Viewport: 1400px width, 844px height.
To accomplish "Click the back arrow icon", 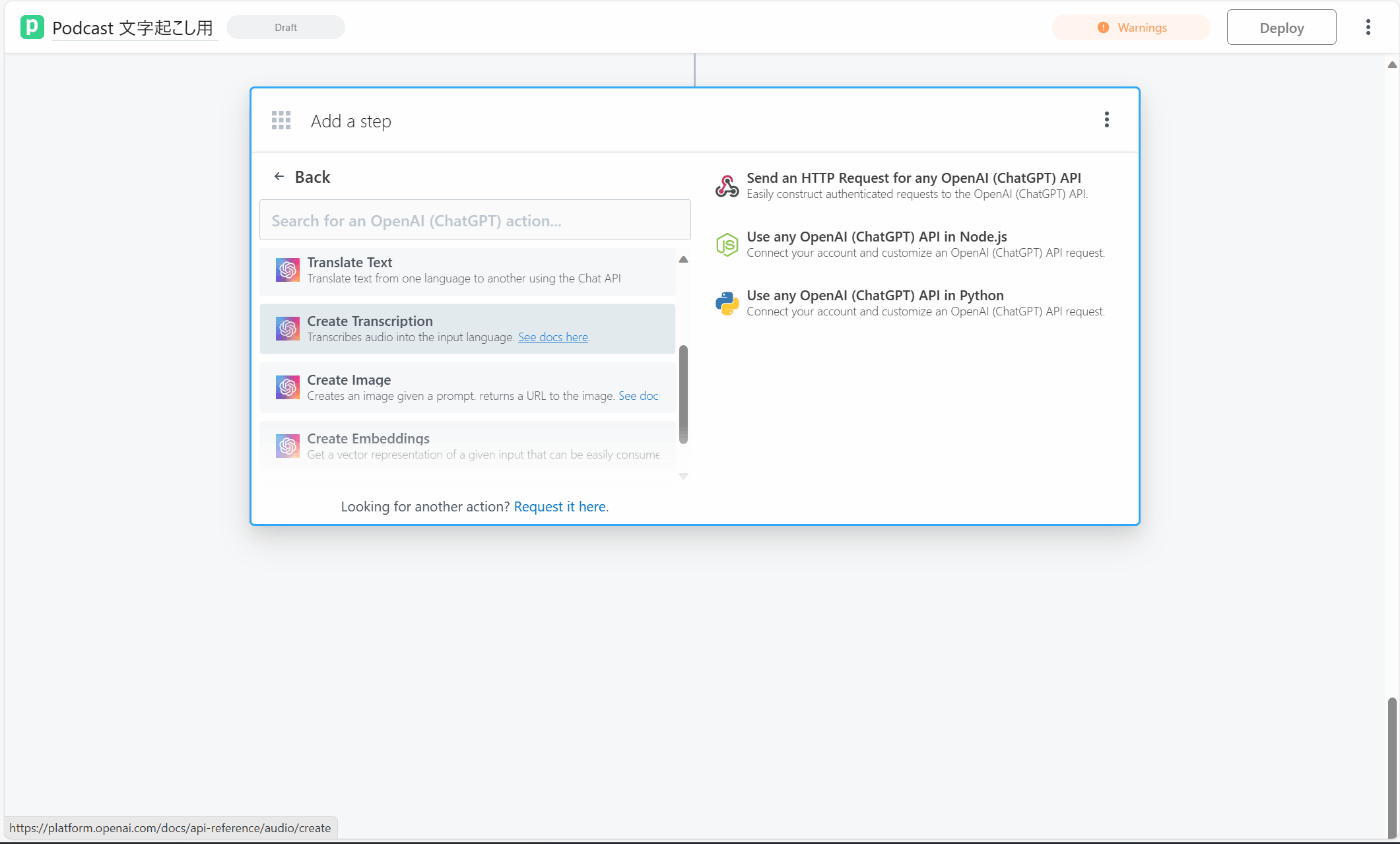I will tap(279, 177).
